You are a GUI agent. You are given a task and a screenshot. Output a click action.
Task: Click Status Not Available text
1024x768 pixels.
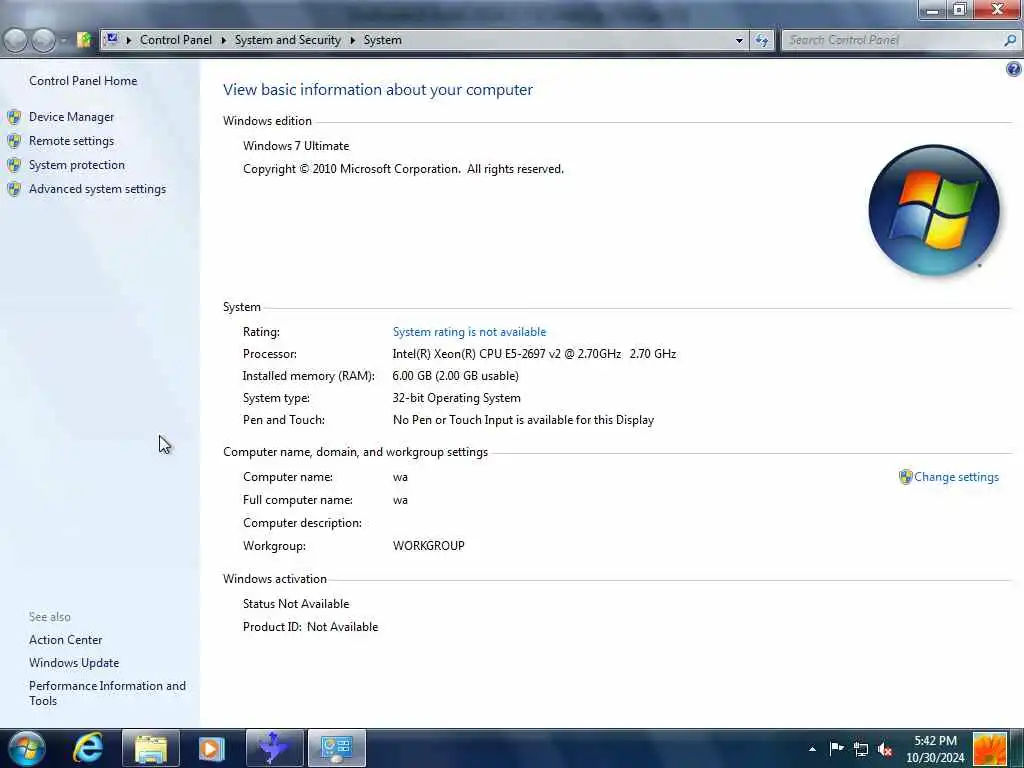click(296, 604)
